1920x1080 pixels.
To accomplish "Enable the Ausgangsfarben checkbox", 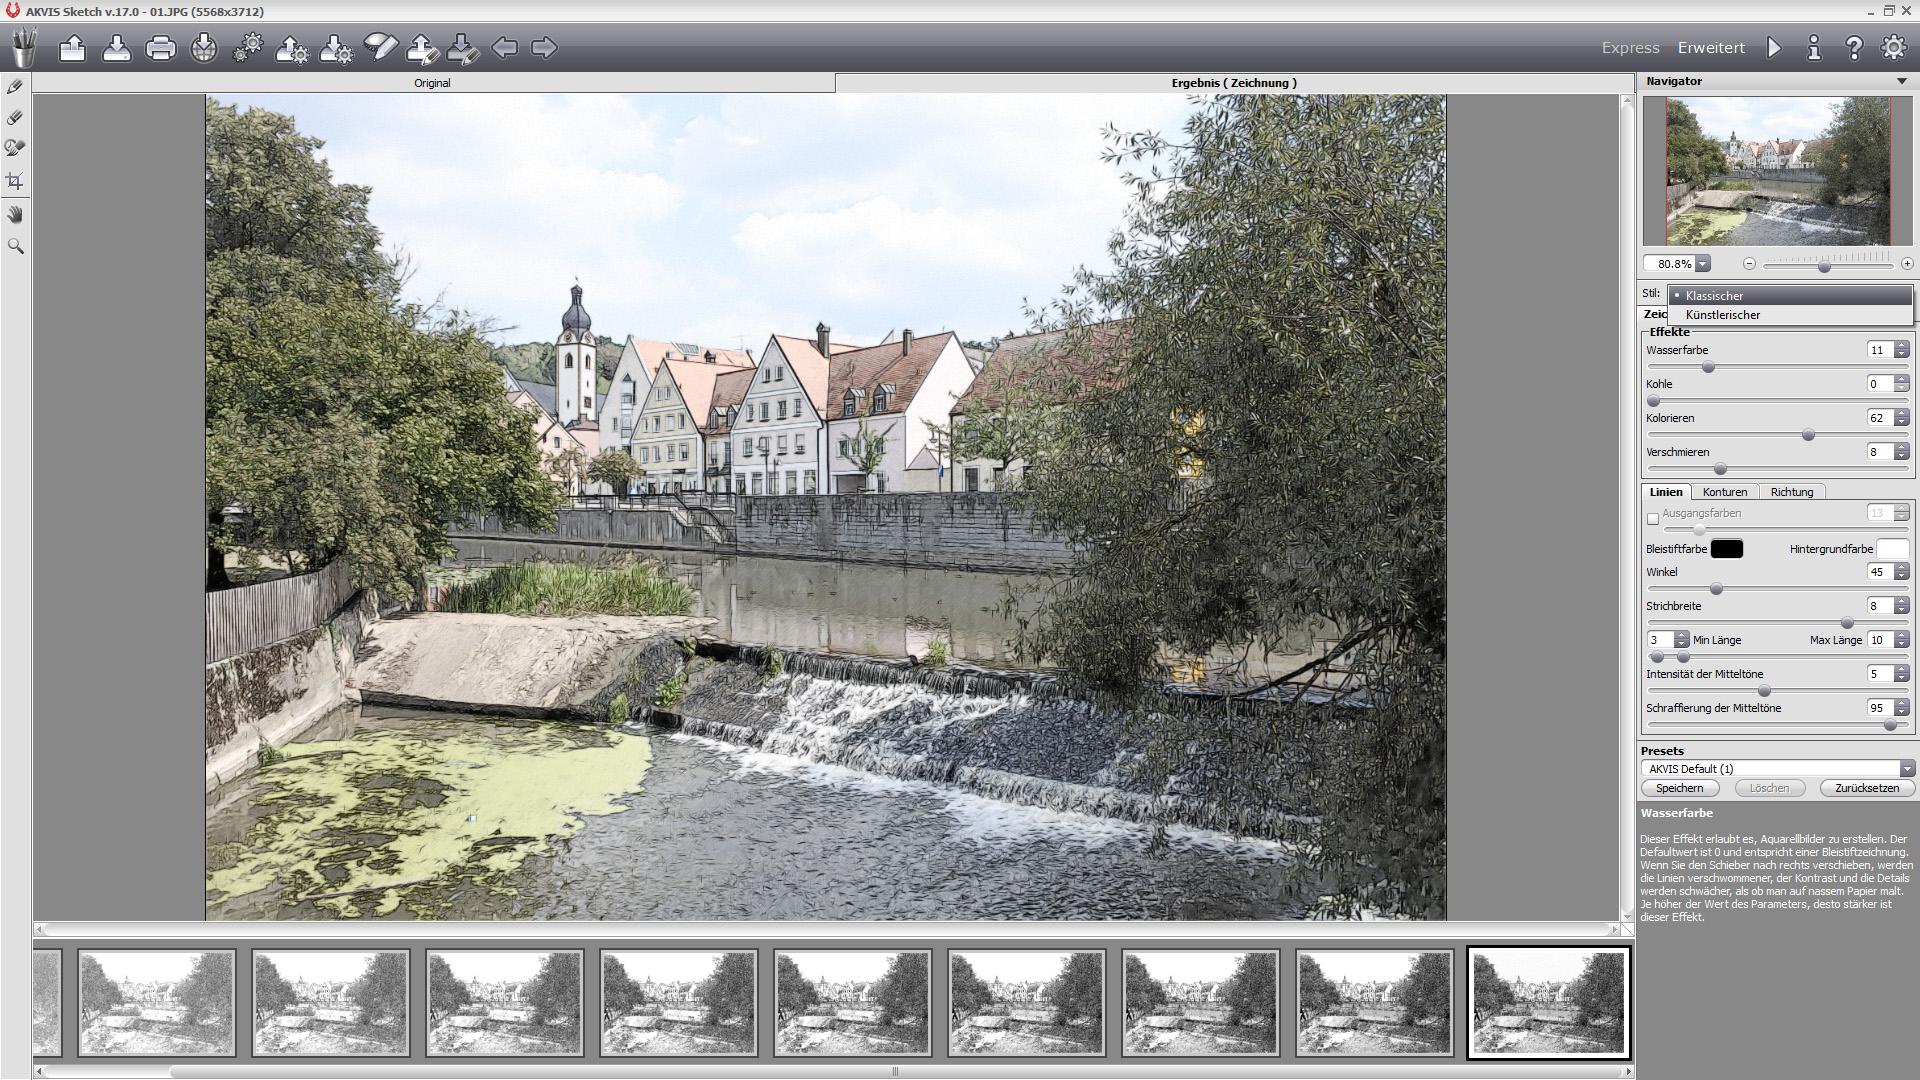I will 1653,518.
